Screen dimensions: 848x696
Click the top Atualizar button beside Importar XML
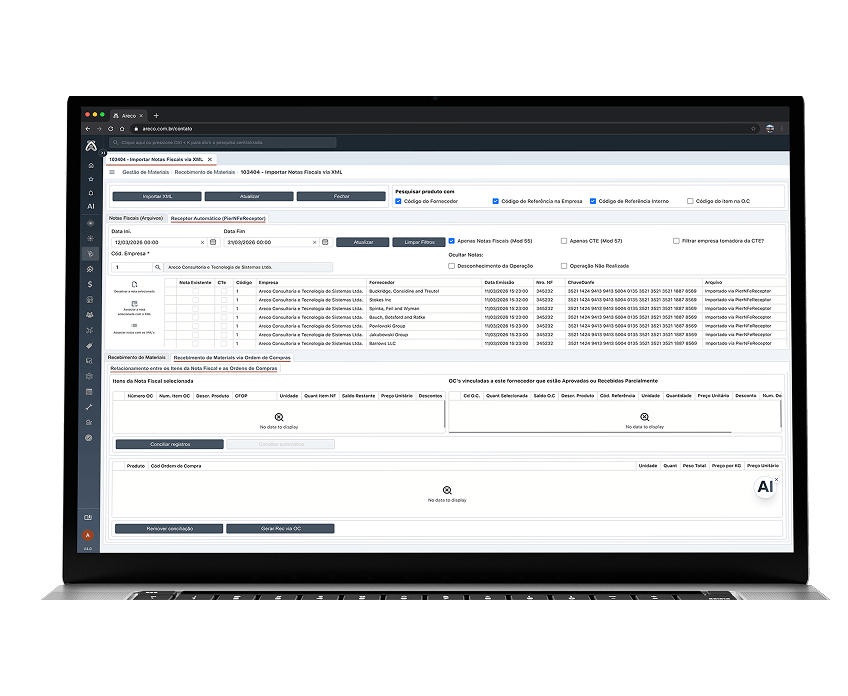click(x=249, y=196)
